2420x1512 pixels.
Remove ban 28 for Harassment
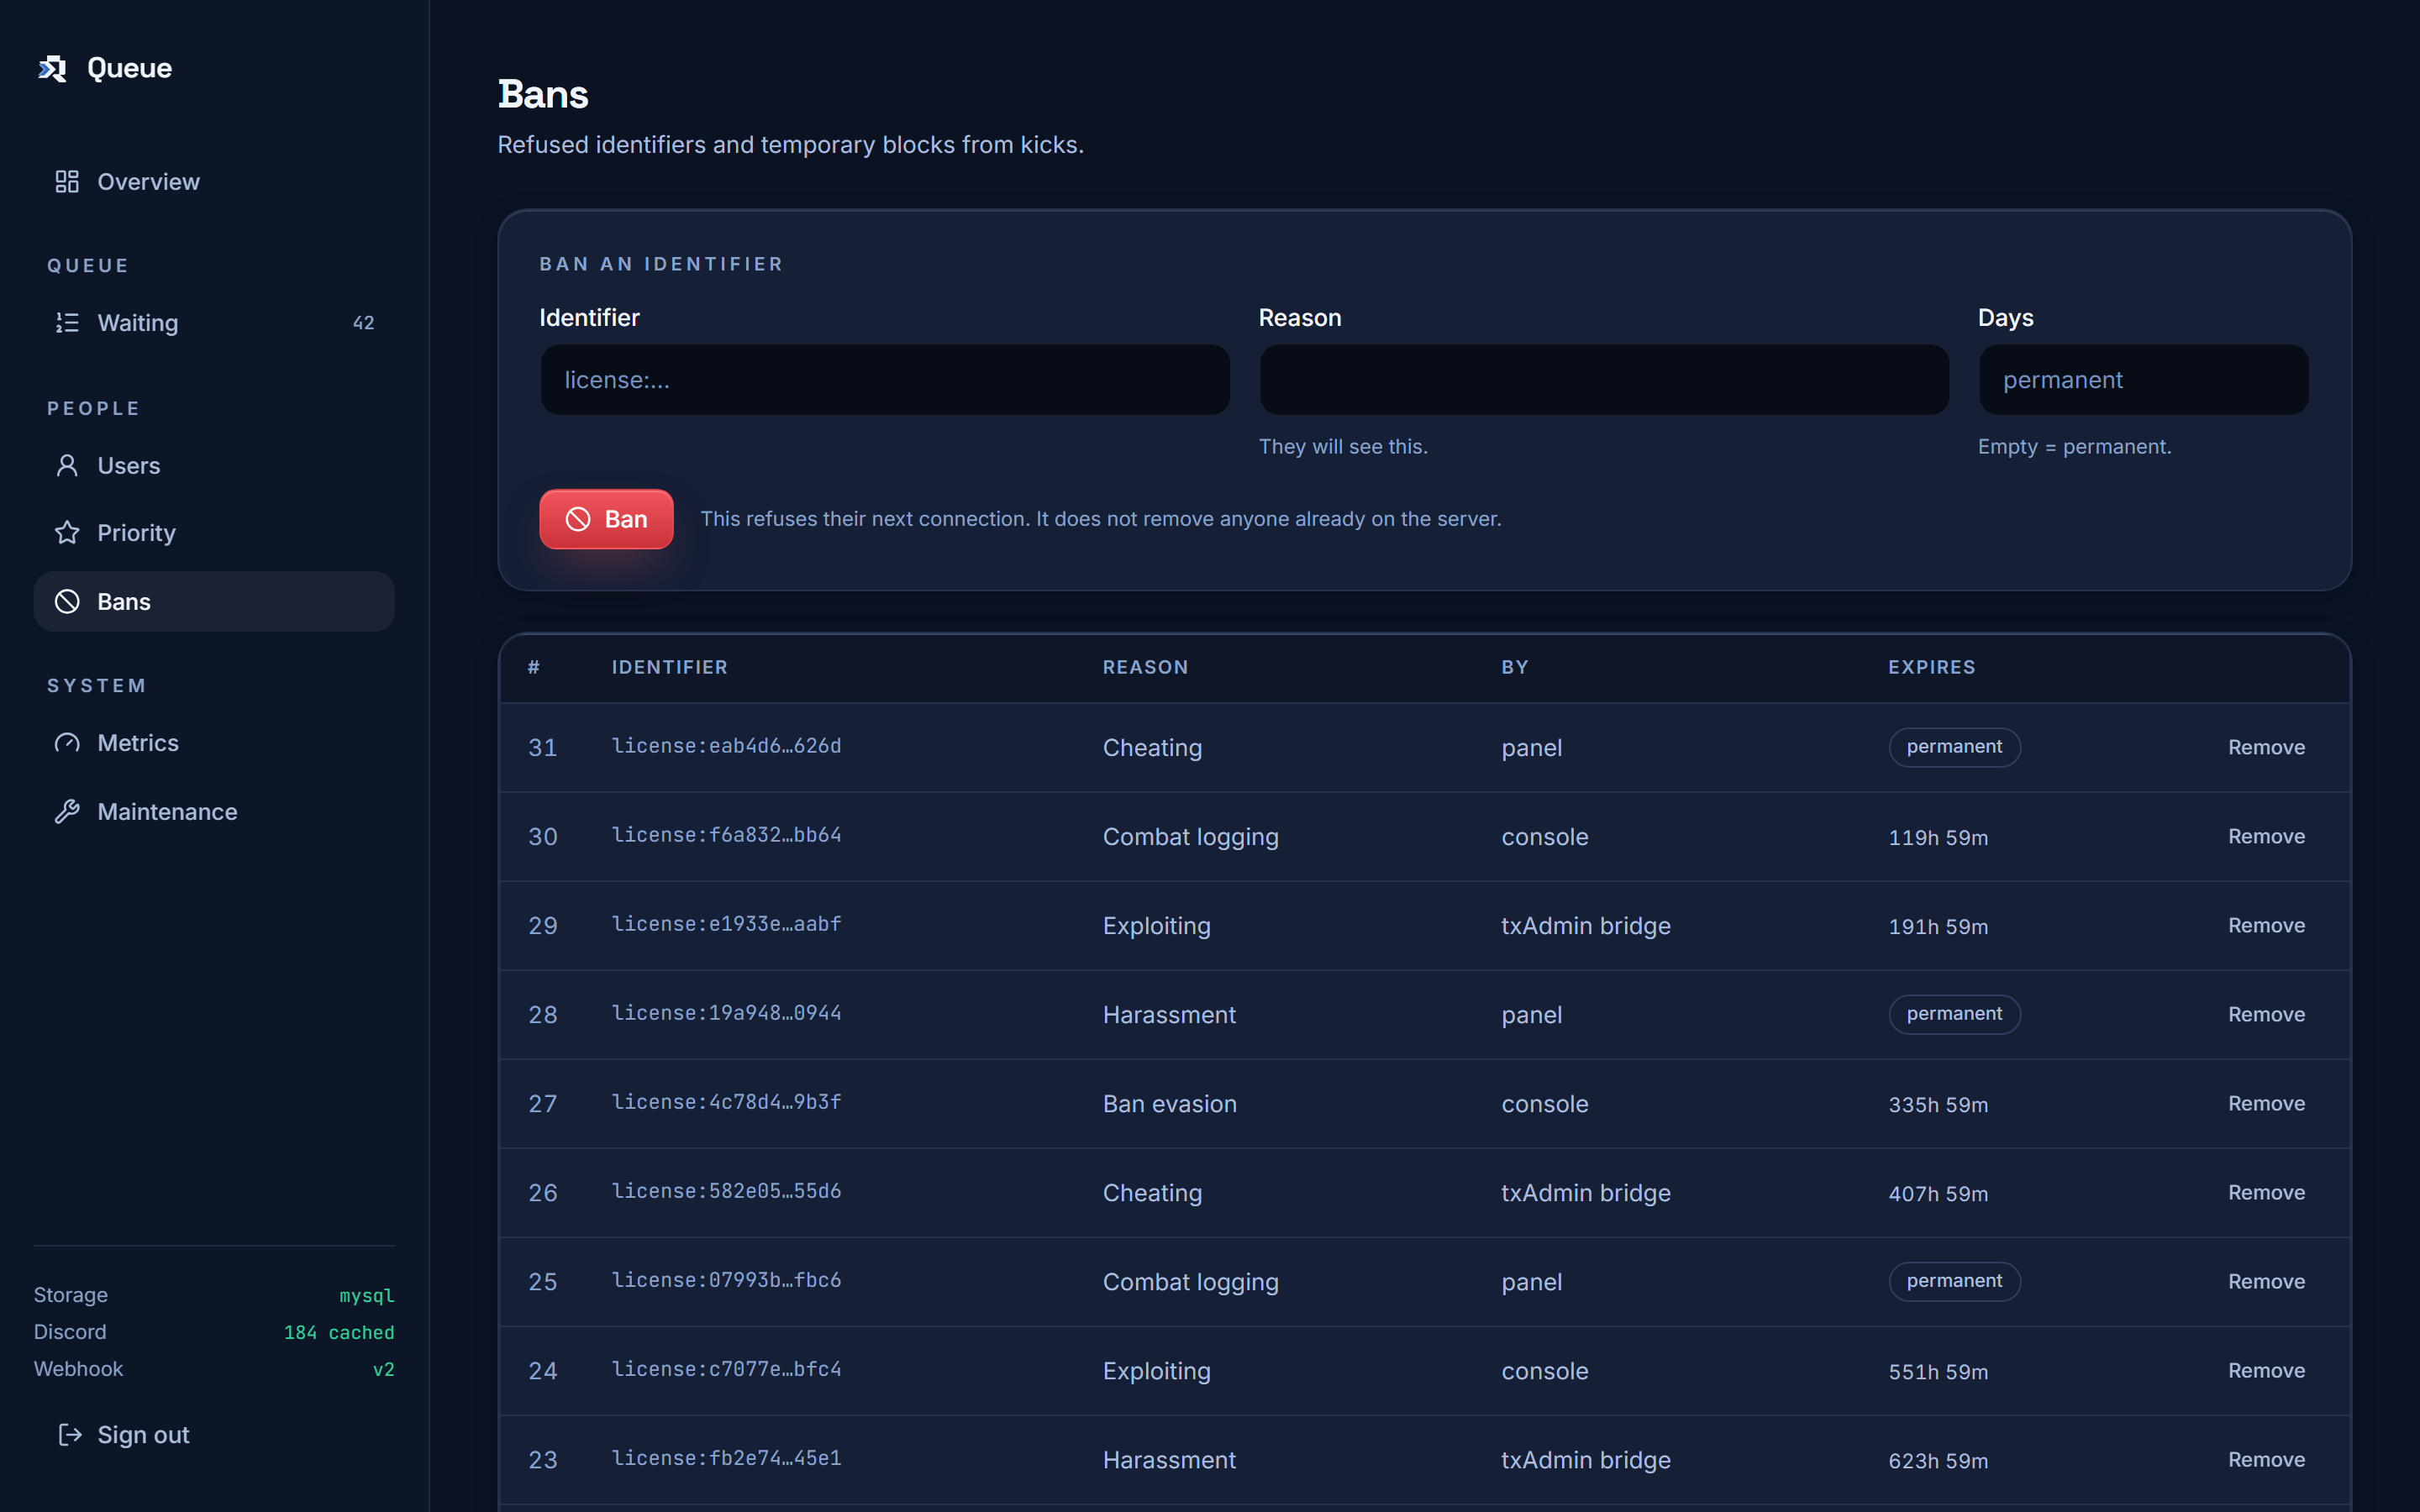point(2266,1015)
